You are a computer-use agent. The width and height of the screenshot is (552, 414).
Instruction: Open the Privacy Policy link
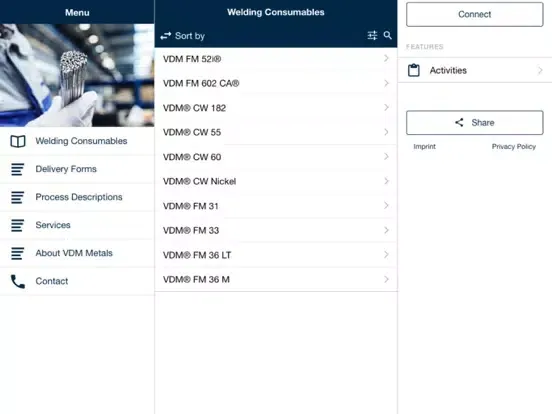click(514, 146)
